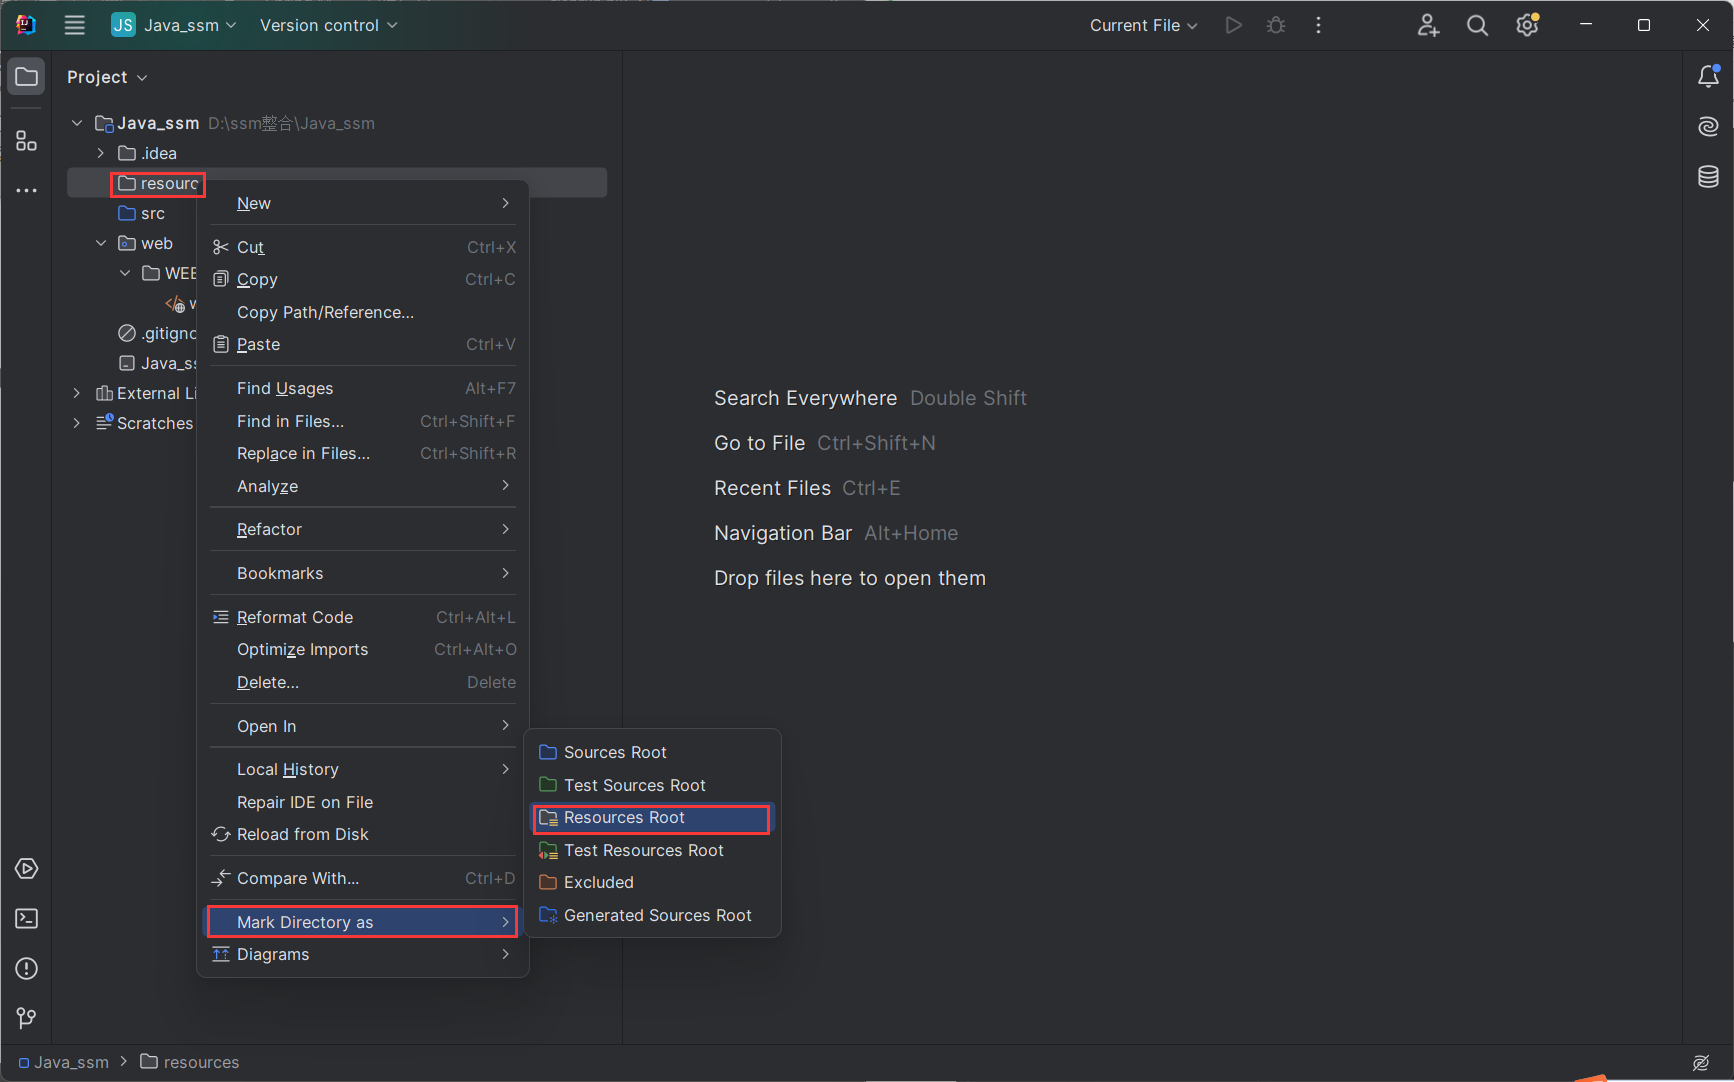The image size is (1734, 1082).
Task: Open the Terminal tool window
Action: [x=27, y=919]
